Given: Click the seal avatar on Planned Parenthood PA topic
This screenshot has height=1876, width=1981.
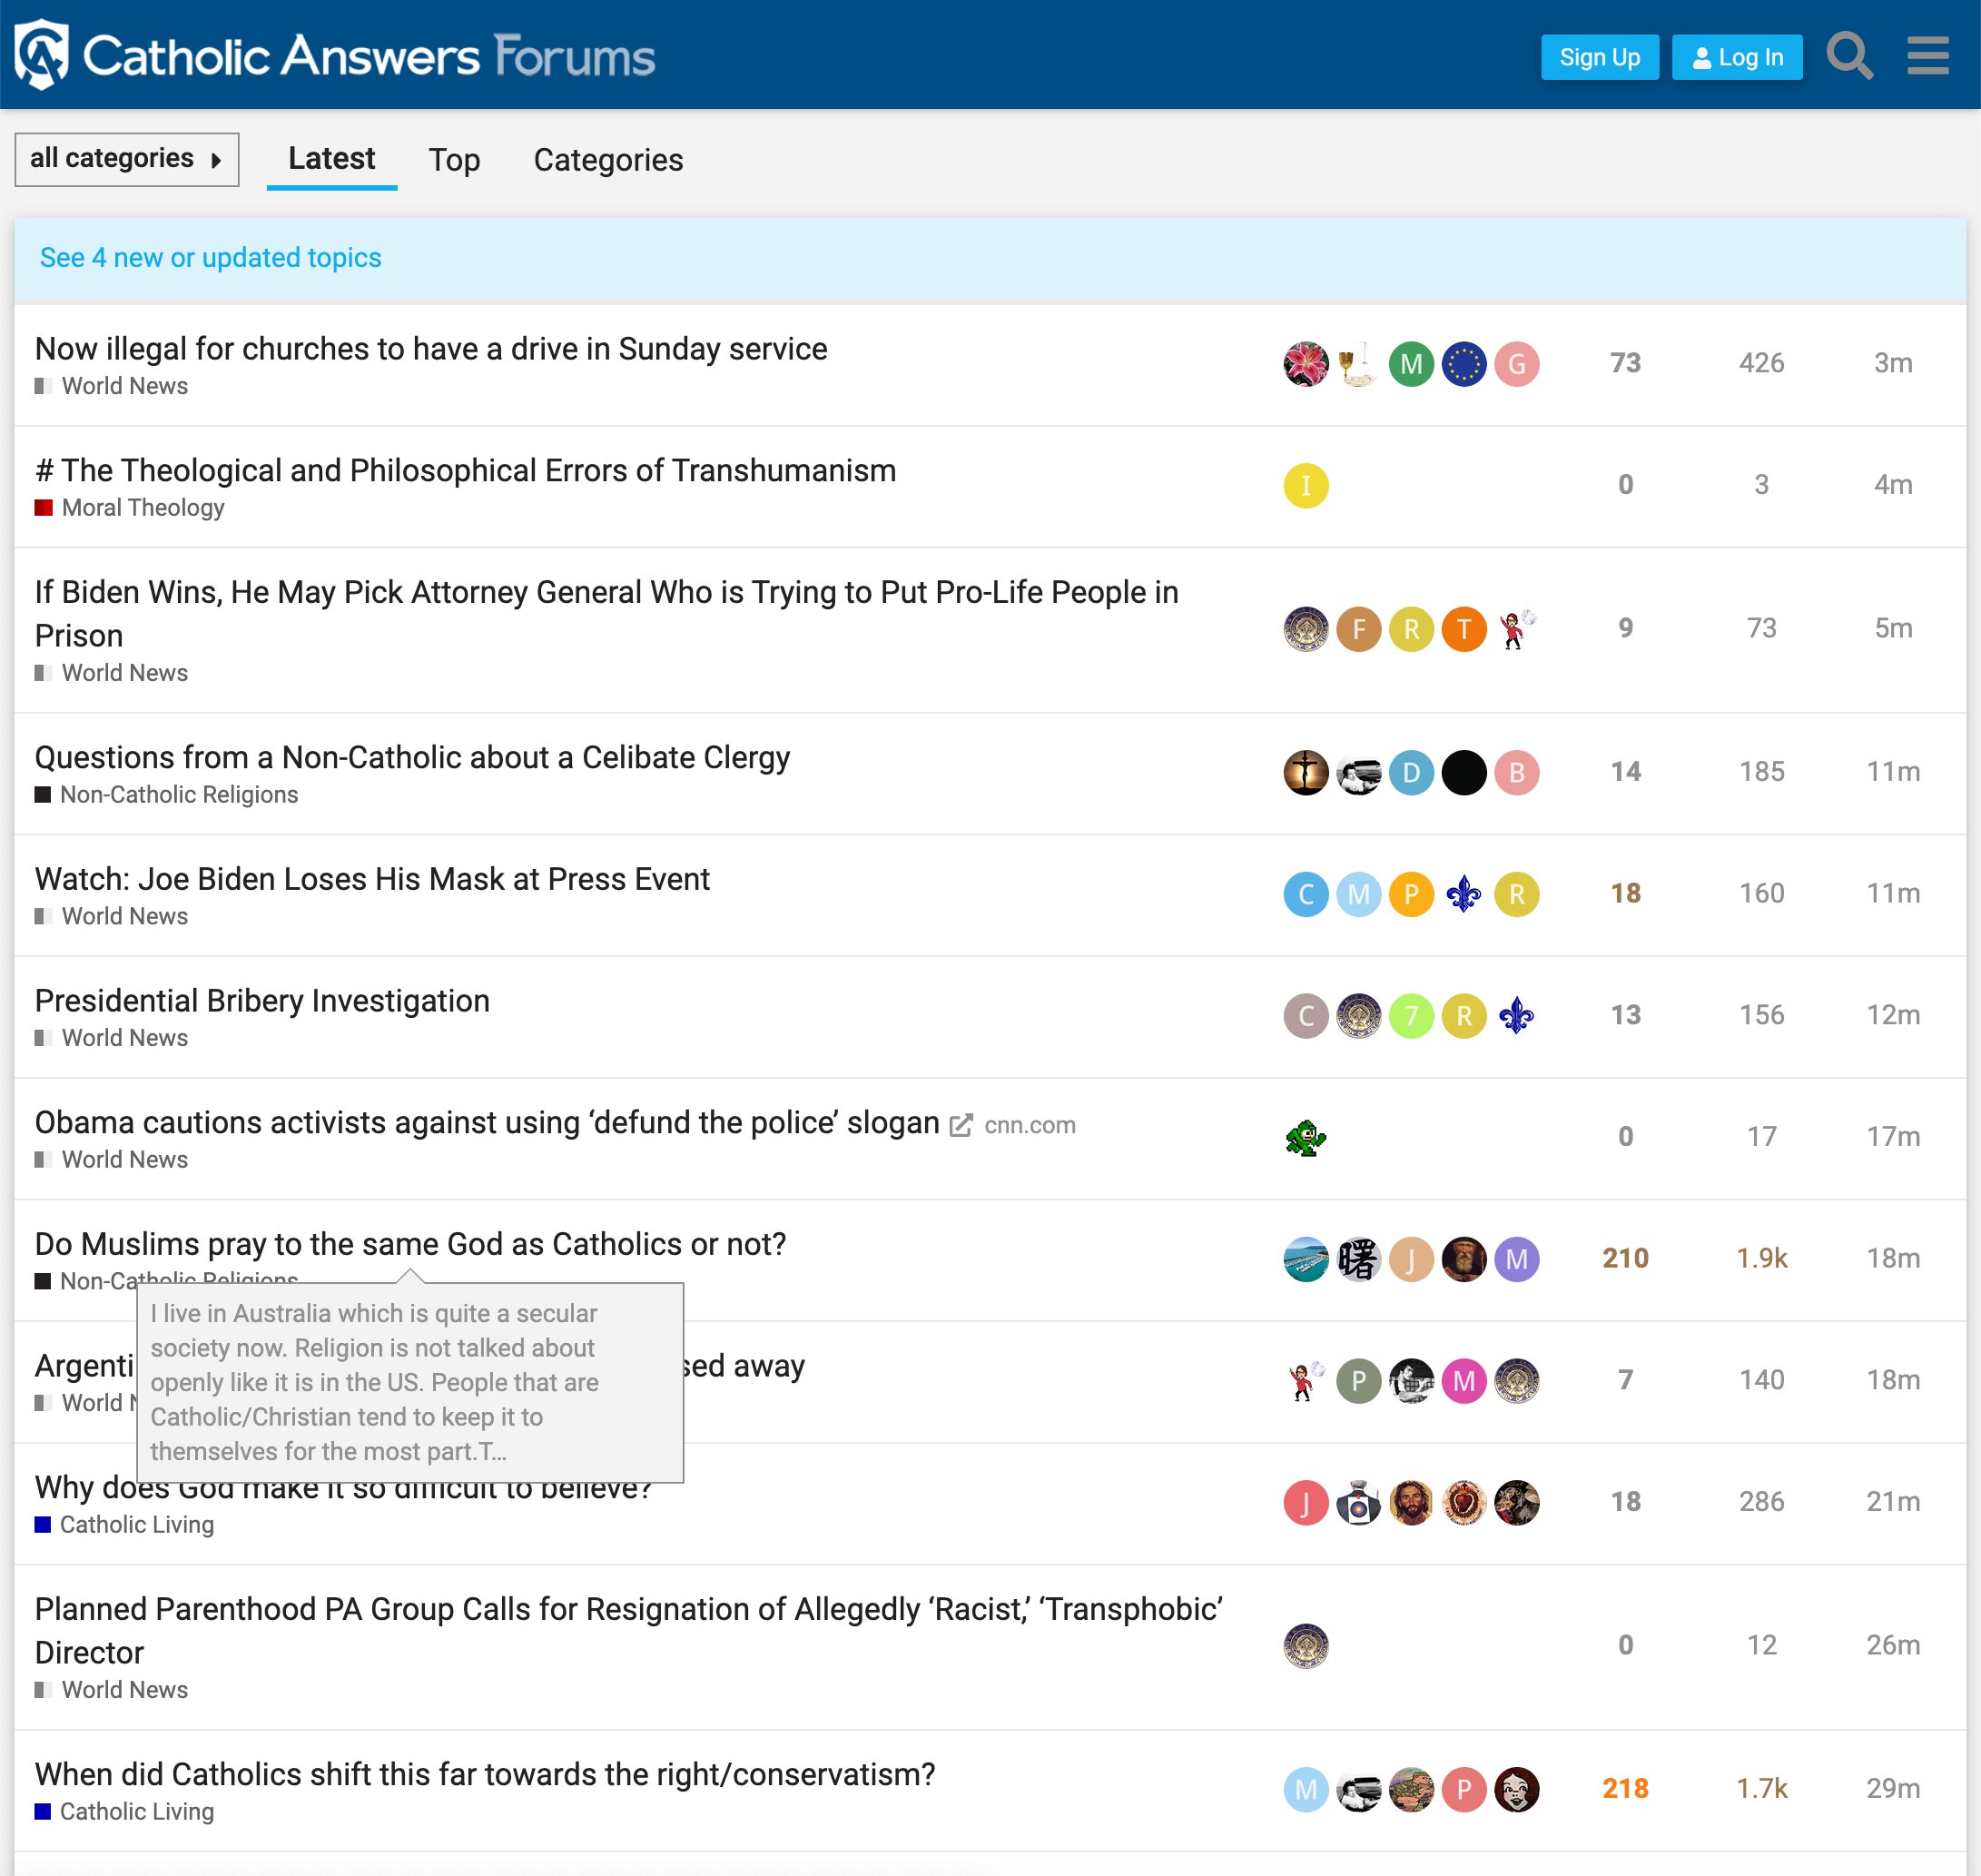Looking at the screenshot, I should pos(1305,1646).
